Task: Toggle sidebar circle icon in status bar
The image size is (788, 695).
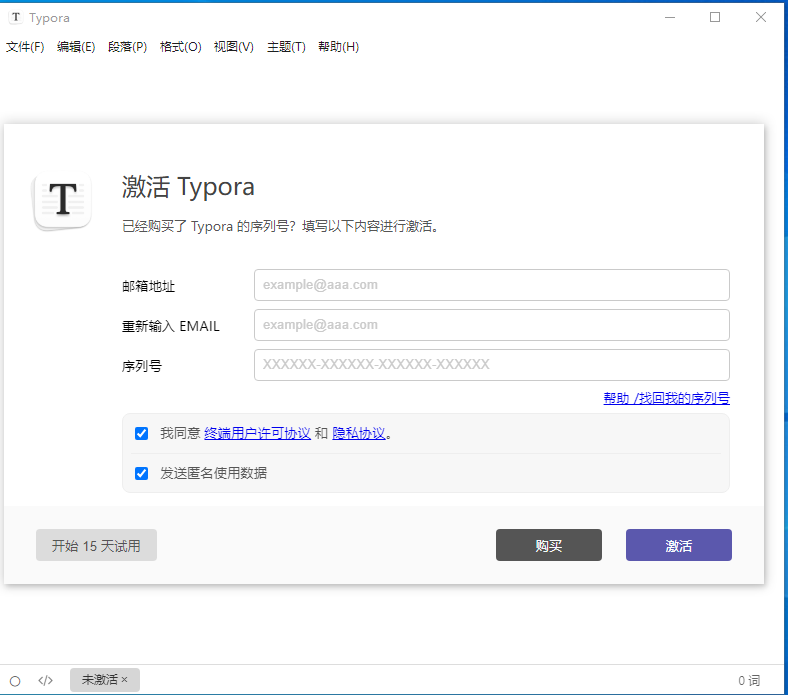Action: click(x=15, y=681)
